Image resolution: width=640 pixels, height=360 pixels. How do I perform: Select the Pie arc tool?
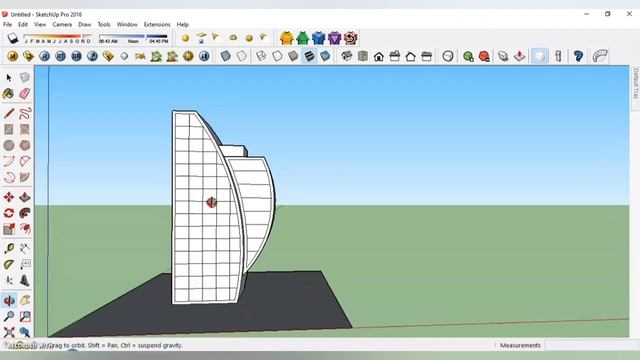(x=25, y=161)
